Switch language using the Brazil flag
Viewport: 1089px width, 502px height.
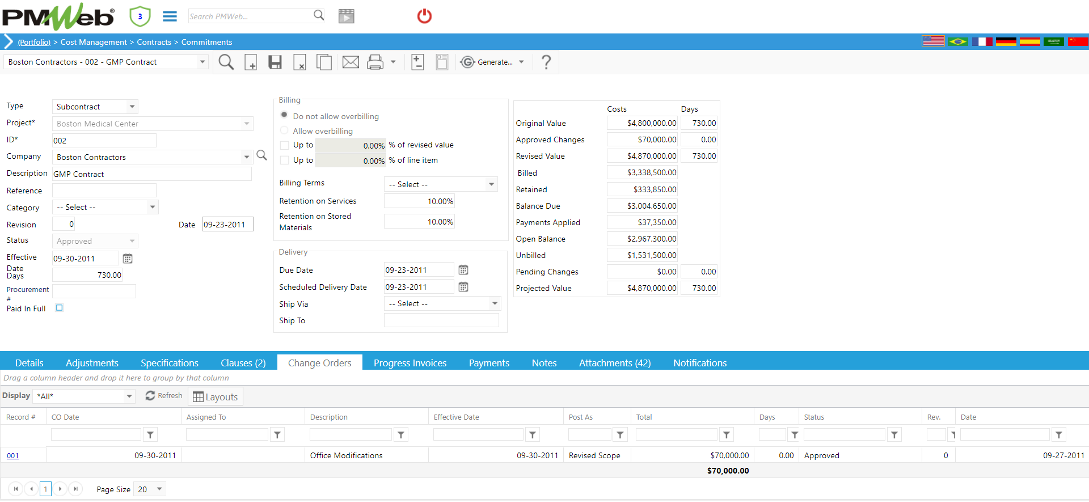pos(958,42)
